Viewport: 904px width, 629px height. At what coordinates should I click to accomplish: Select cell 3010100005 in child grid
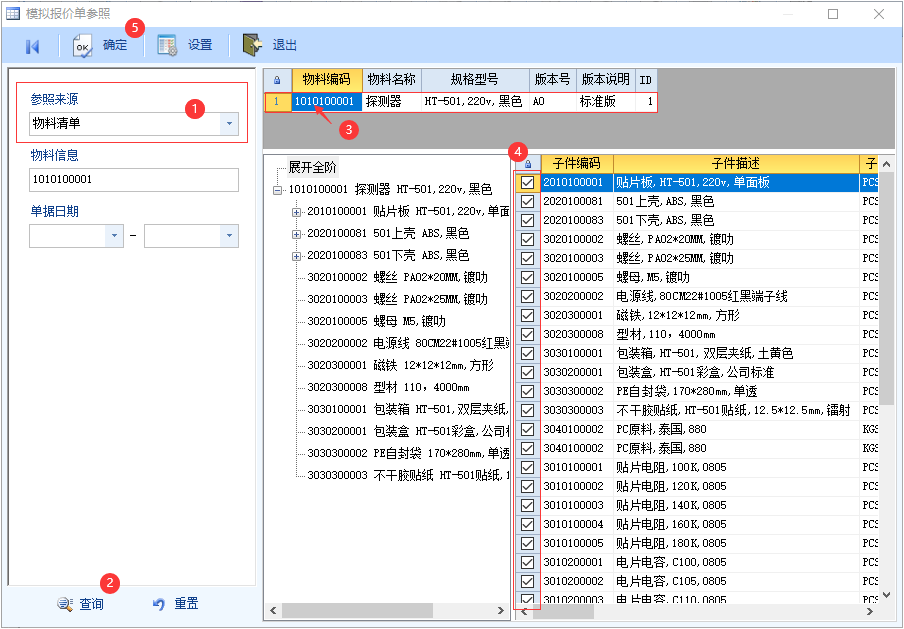(x=577, y=544)
